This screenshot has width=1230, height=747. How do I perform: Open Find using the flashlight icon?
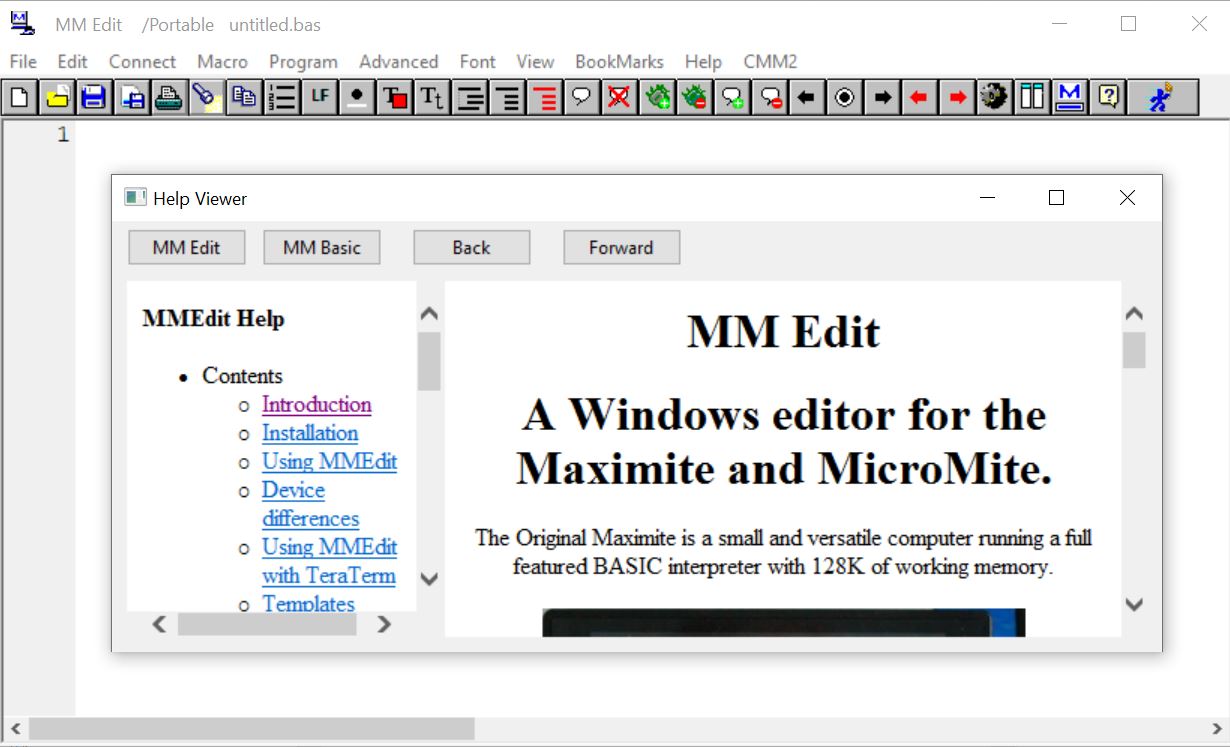[207, 97]
